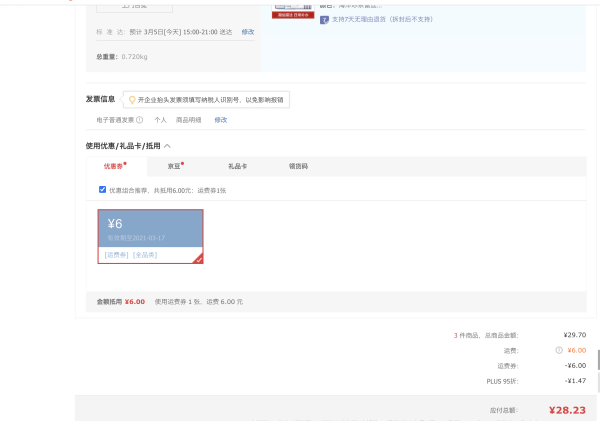Click the vertical scrollbar handle
The image size is (600, 421).
(598, 360)
